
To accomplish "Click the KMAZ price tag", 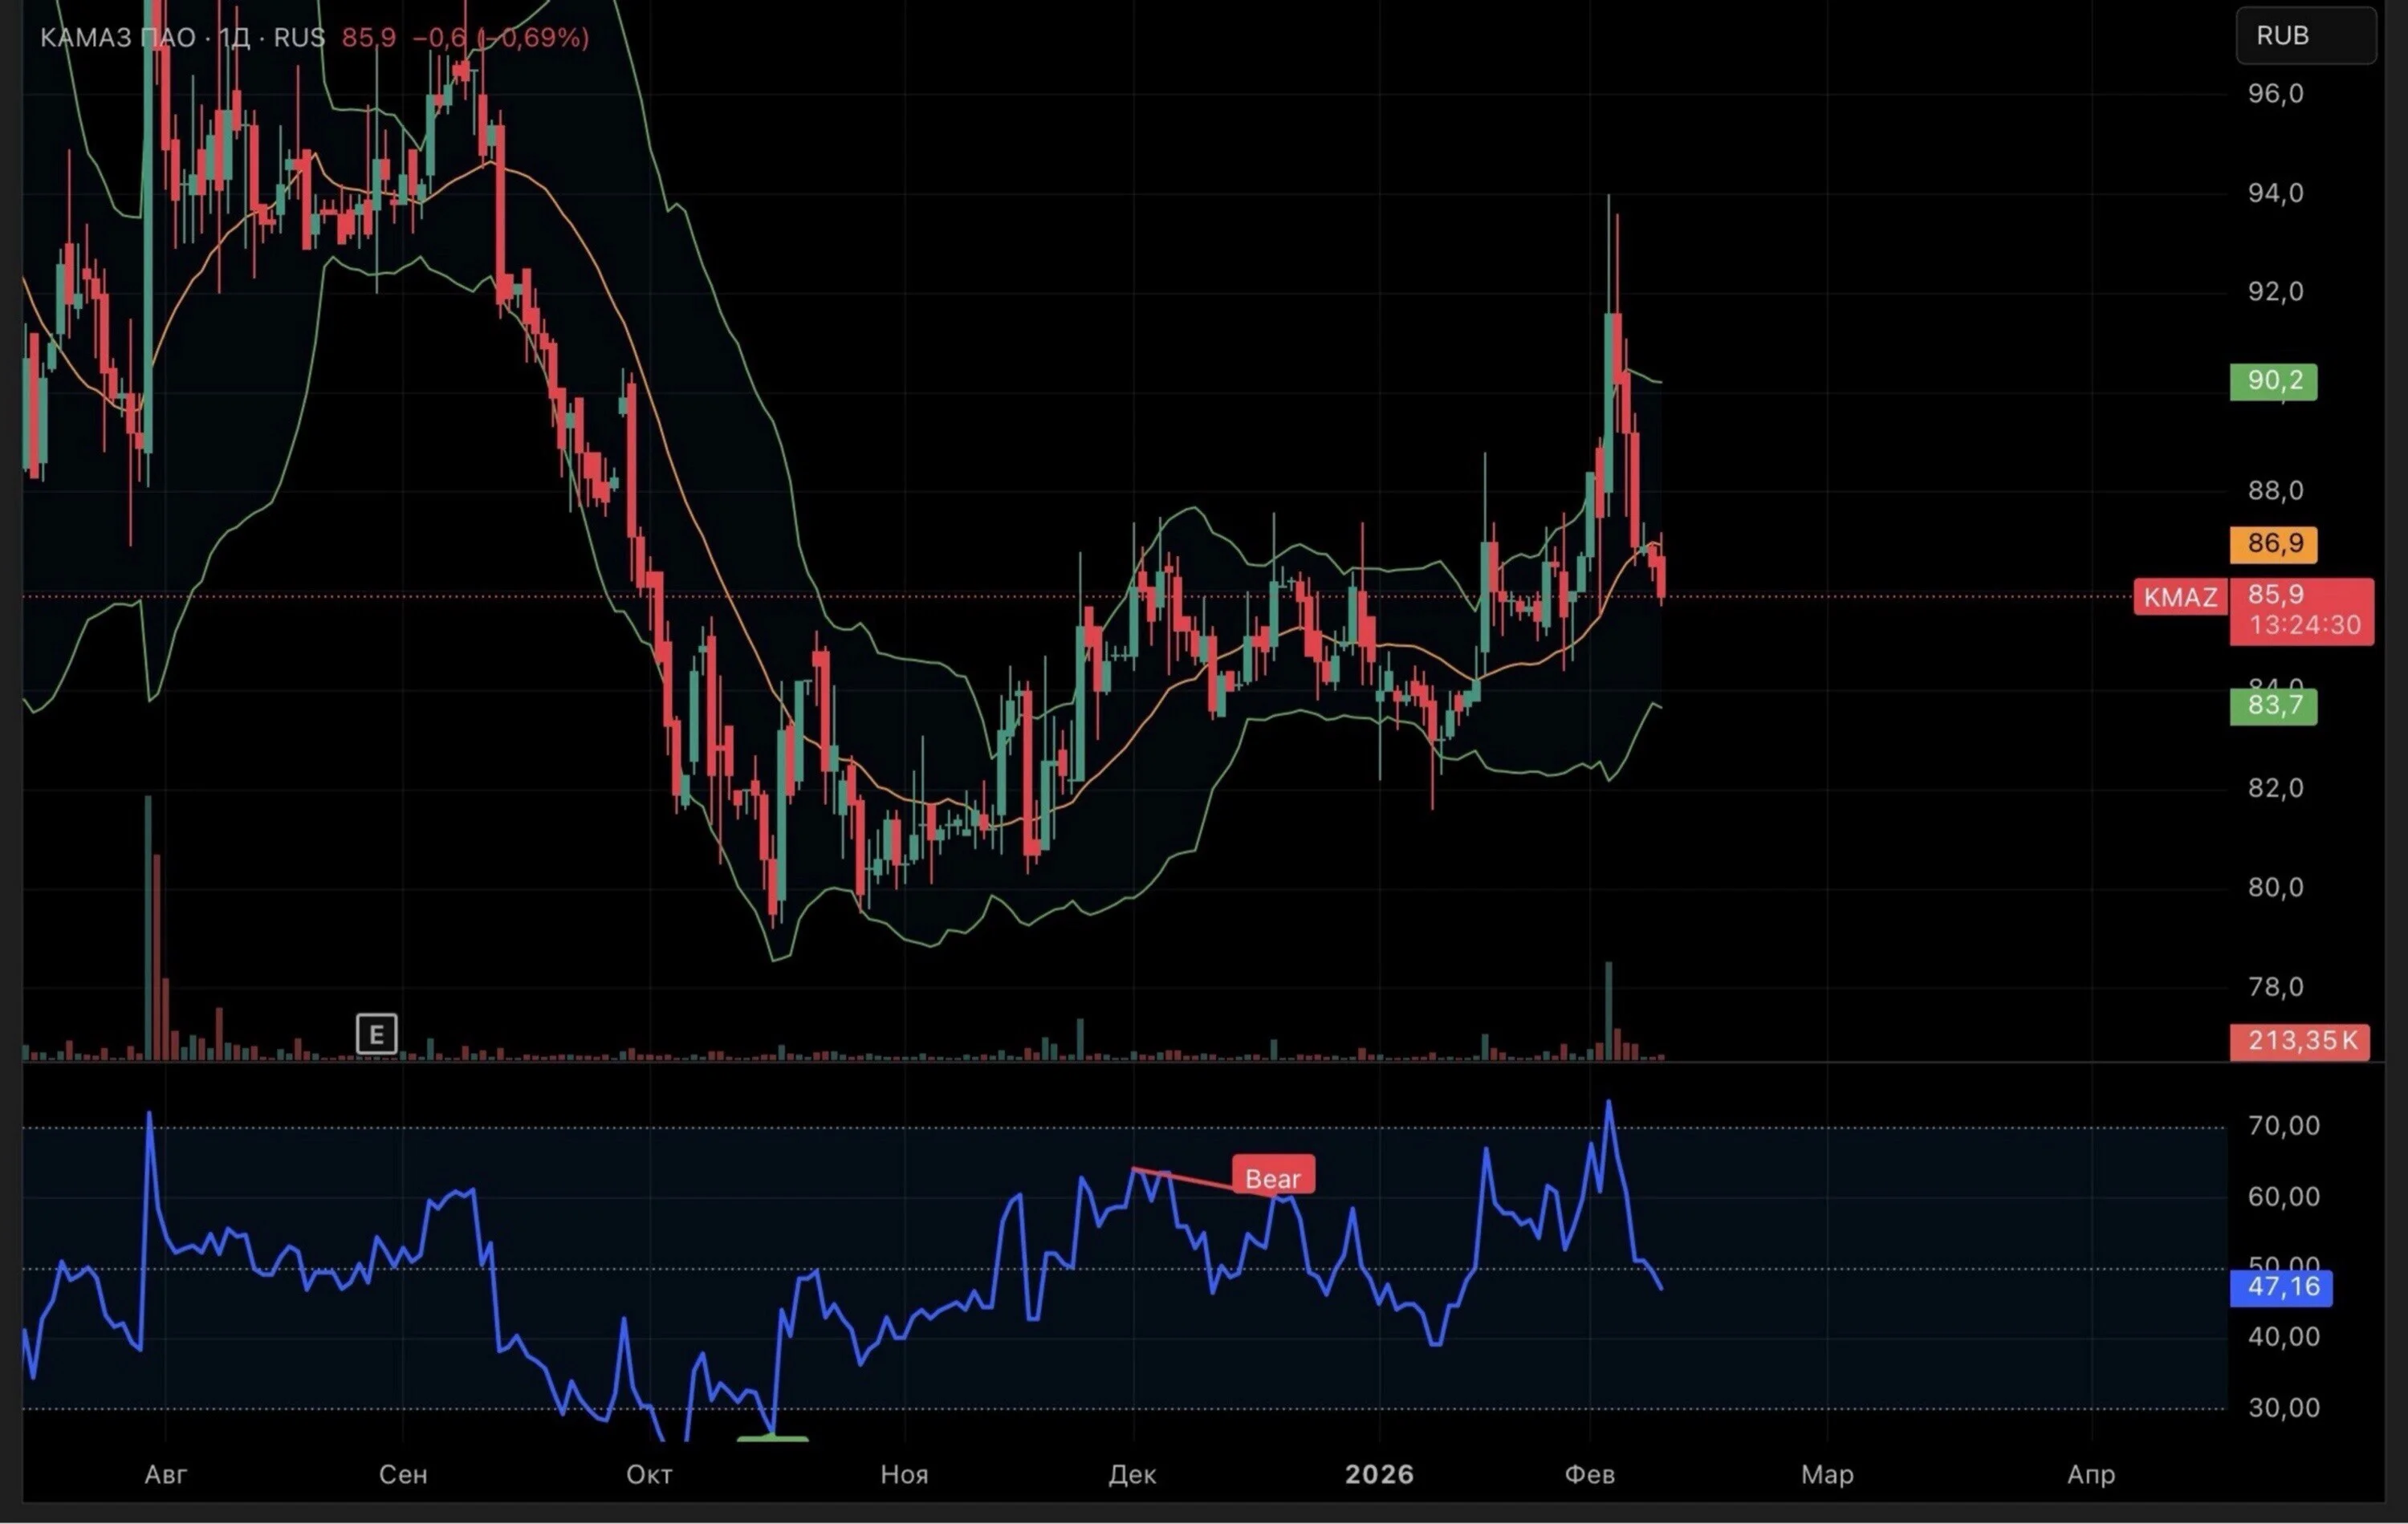I will [x=2180, y=597].
